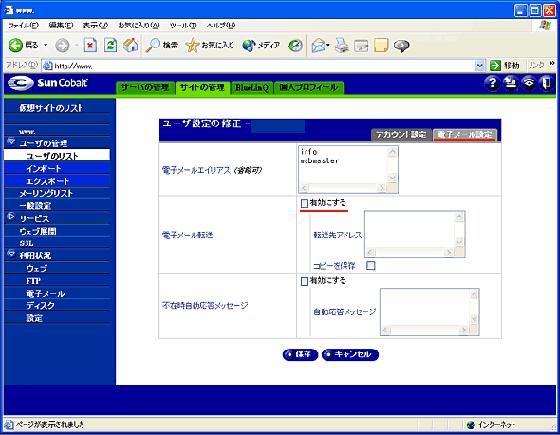Click the Mail envelope toolbar icon
560x435 pixels.
pyautogui.click(x=320, y=46)
